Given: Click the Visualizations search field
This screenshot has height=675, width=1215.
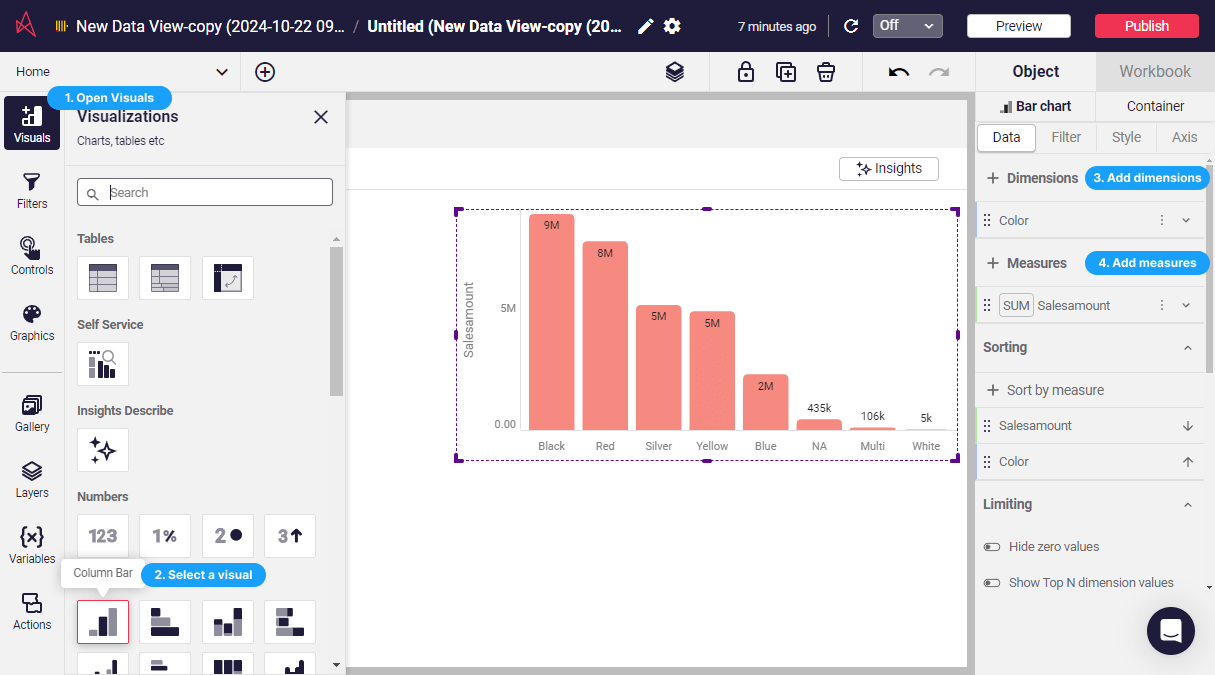Looking at the screenshot, I should pos(204,191).
